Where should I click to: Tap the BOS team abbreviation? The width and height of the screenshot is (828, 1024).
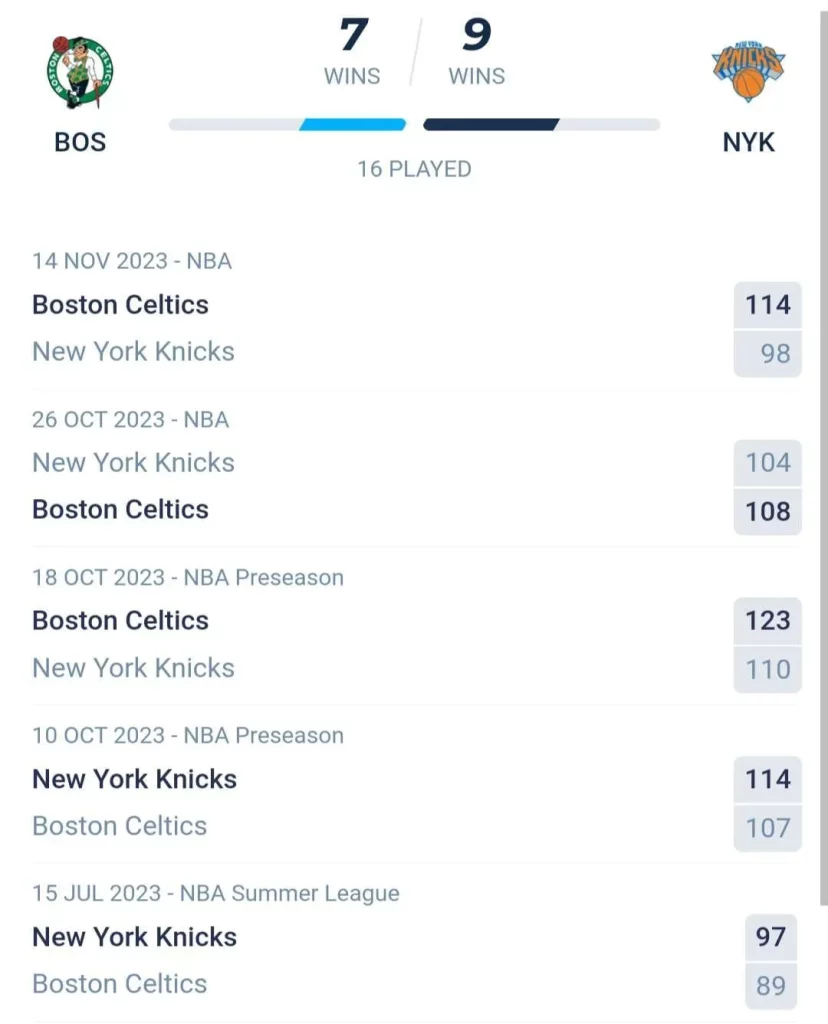[80, 142]
